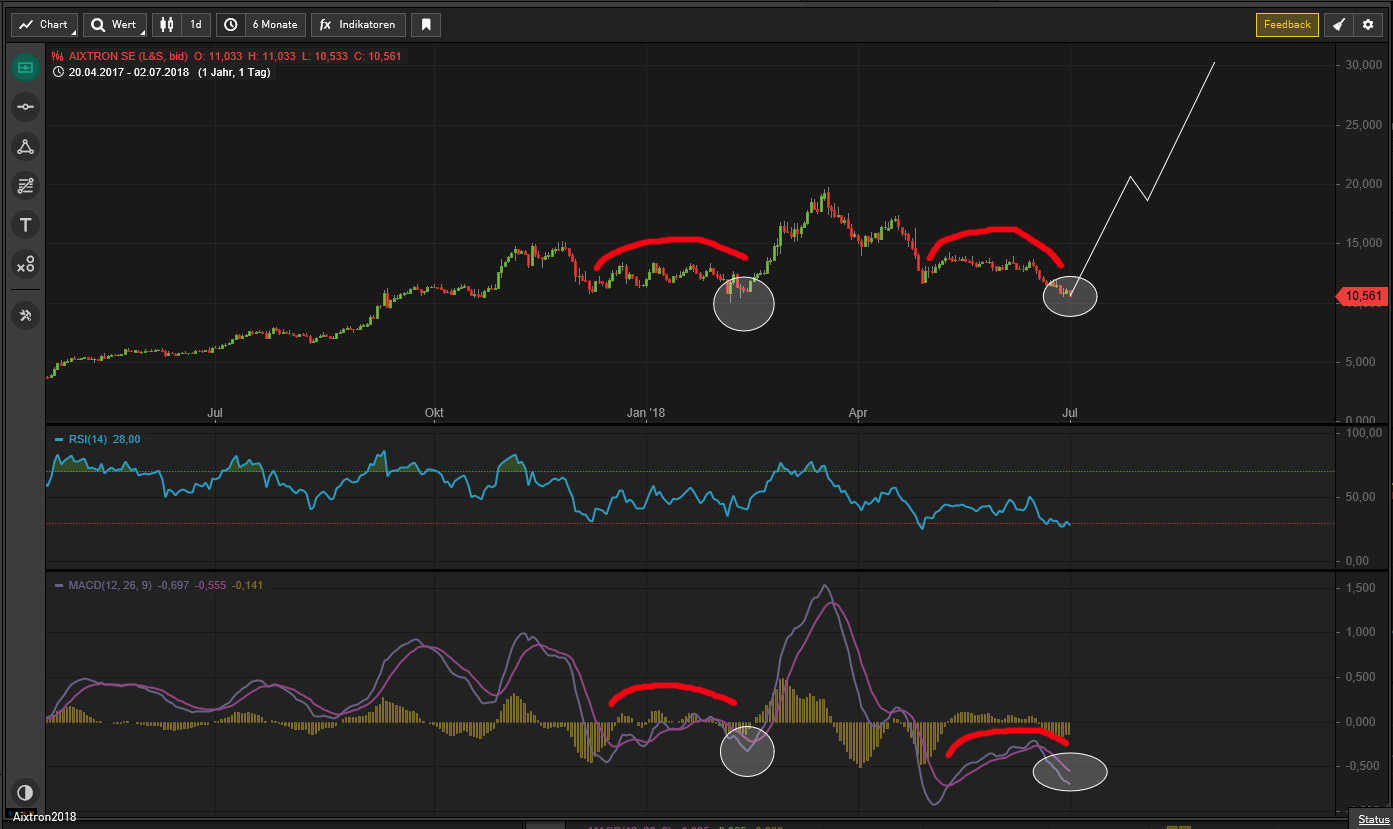Open the Status link at bottom right

point(1375,820)
